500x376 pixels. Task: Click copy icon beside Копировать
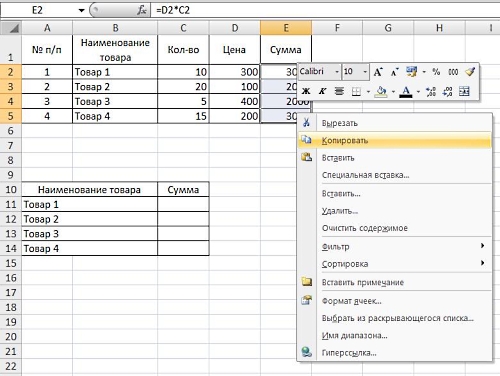coord(306,140)
